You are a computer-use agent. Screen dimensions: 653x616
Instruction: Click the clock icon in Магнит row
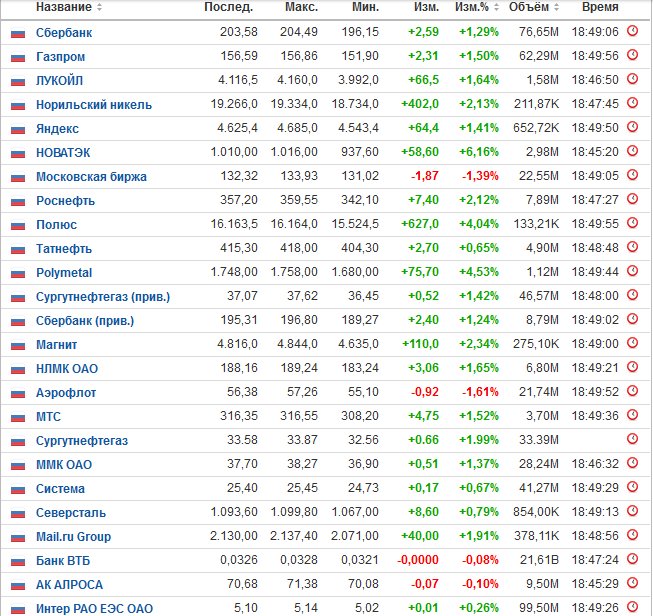632,343
